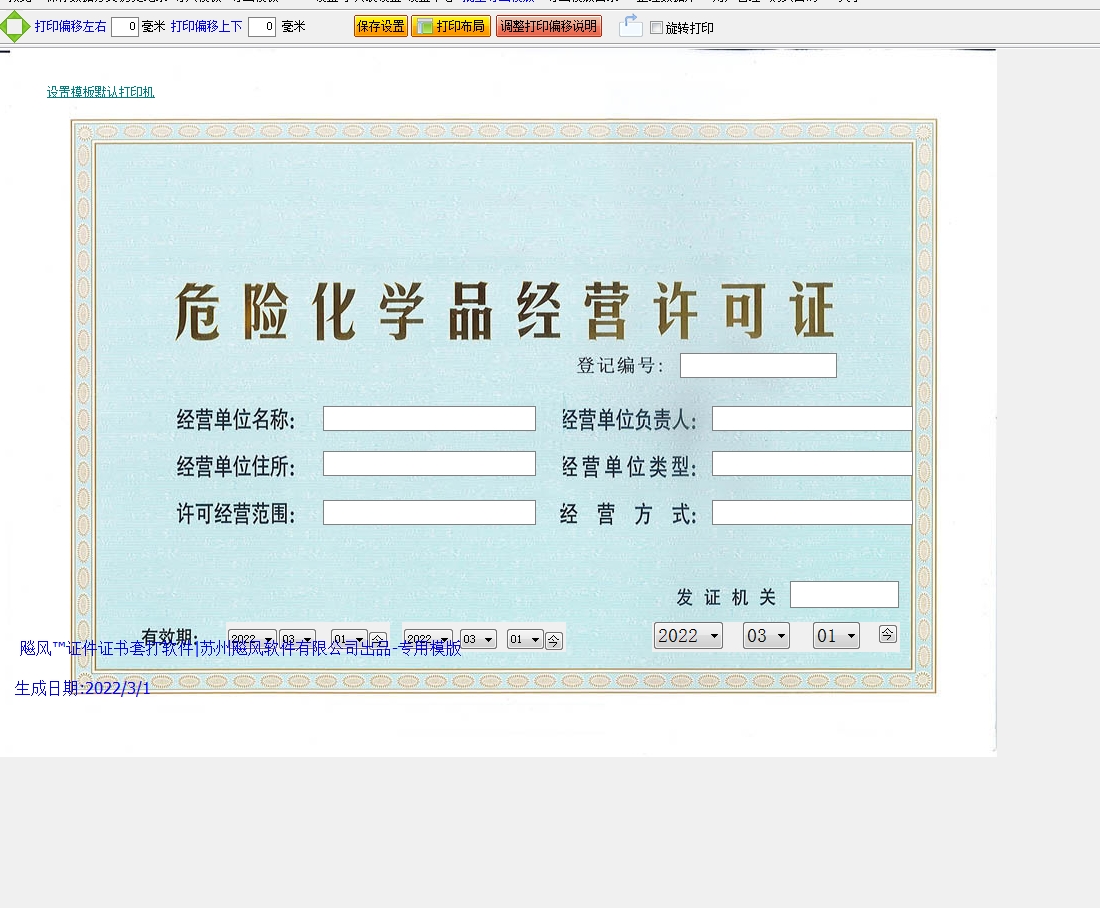
Task: Expand the issue date year 2022 dropdown
Action: (688, 636)
